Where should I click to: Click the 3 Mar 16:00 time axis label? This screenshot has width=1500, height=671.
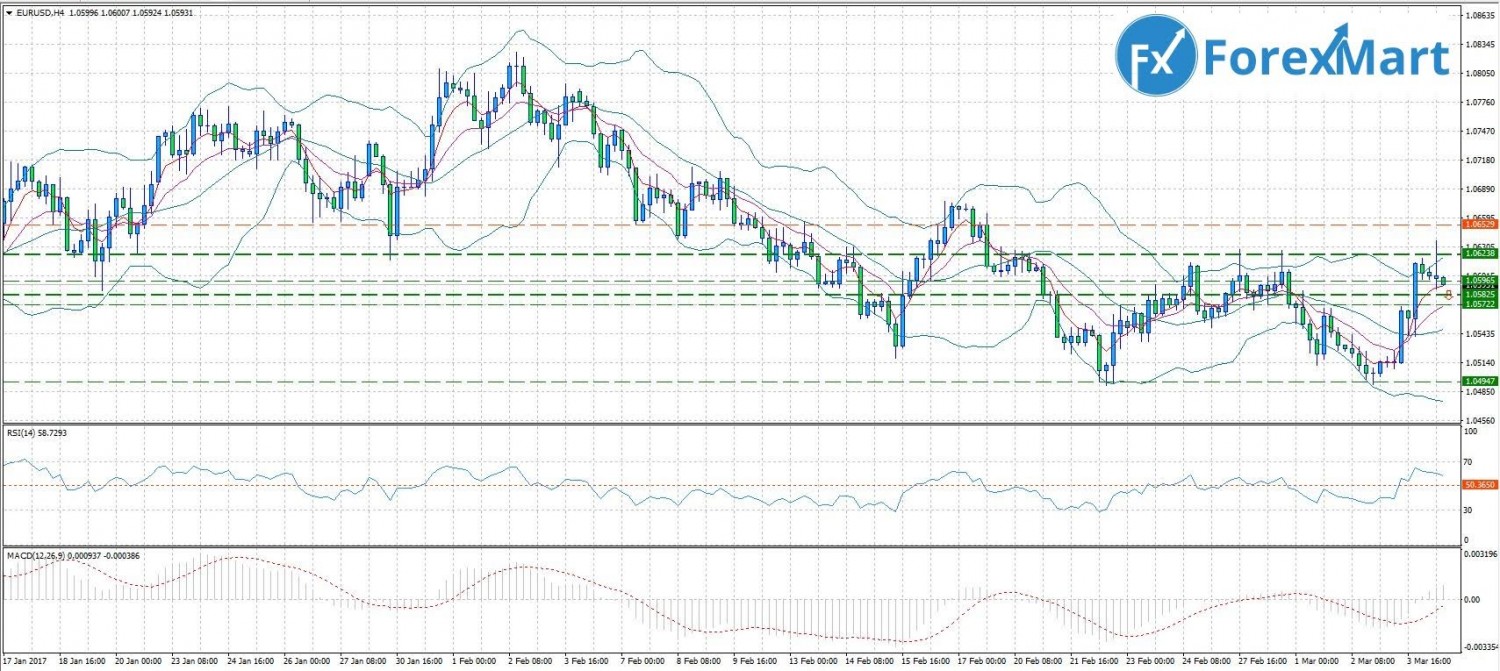coord(1427,661)
